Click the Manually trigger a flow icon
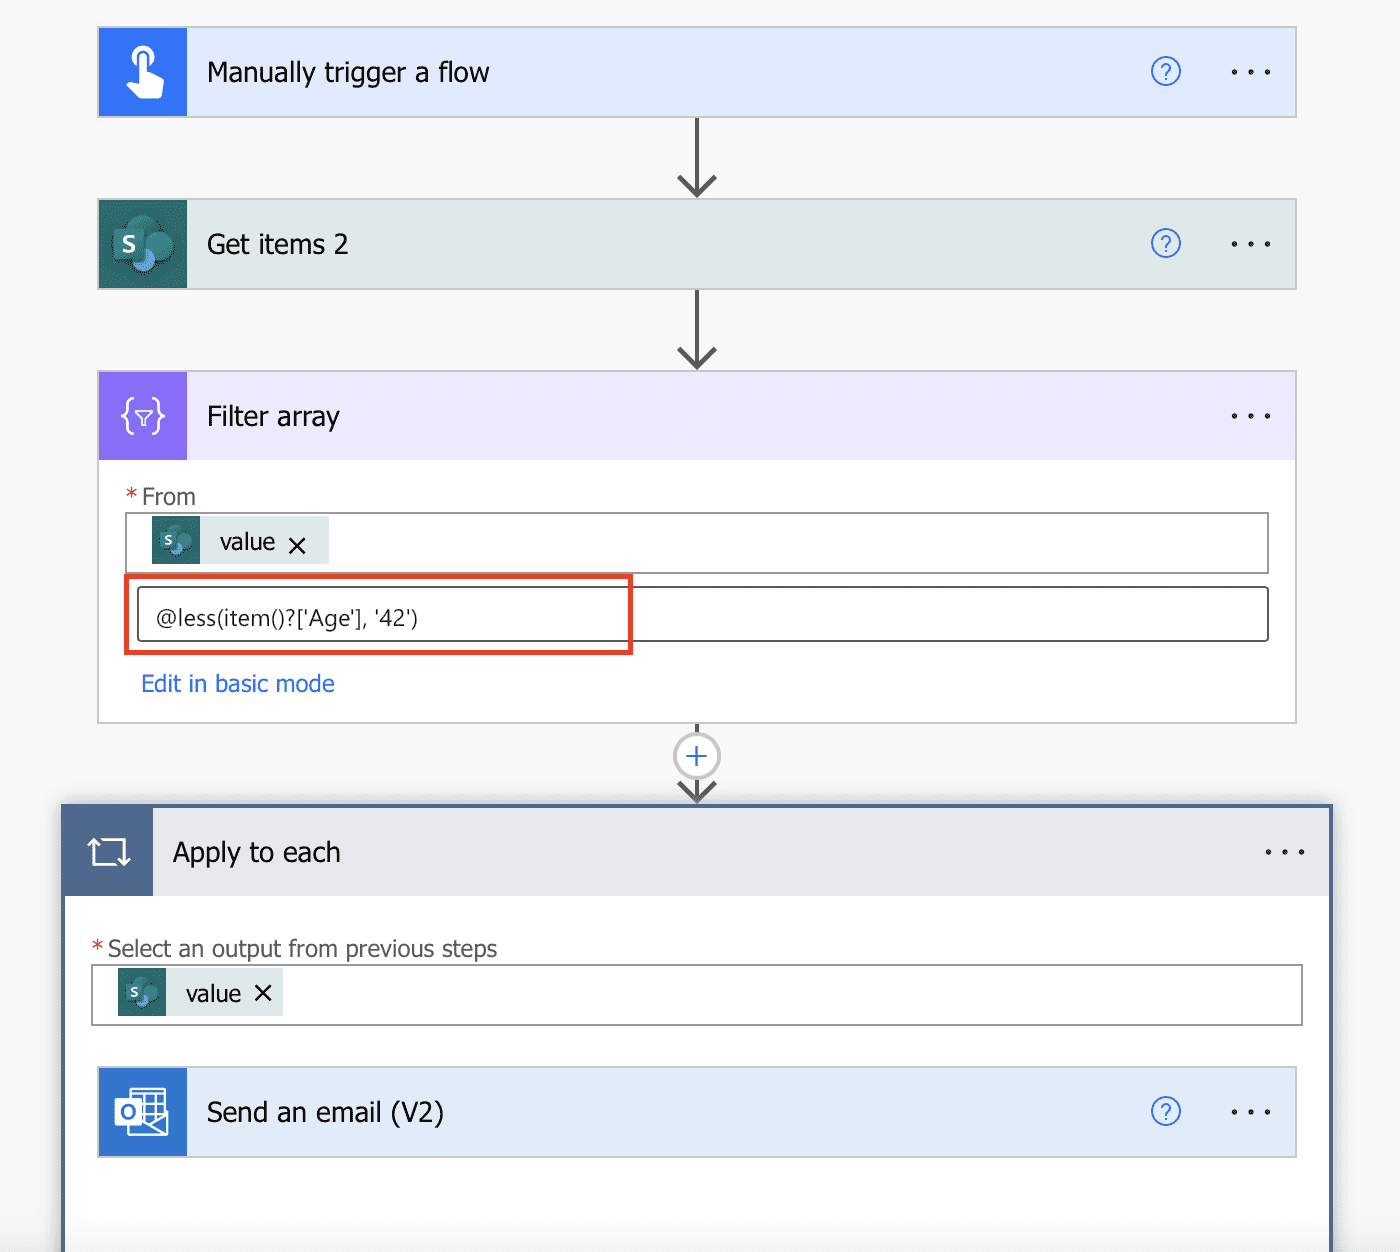 click(142, 71)
